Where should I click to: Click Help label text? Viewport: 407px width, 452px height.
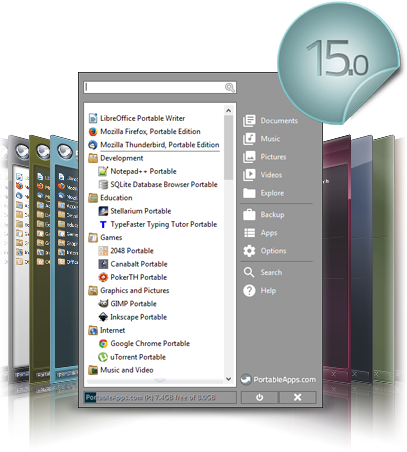coord(268,290)
